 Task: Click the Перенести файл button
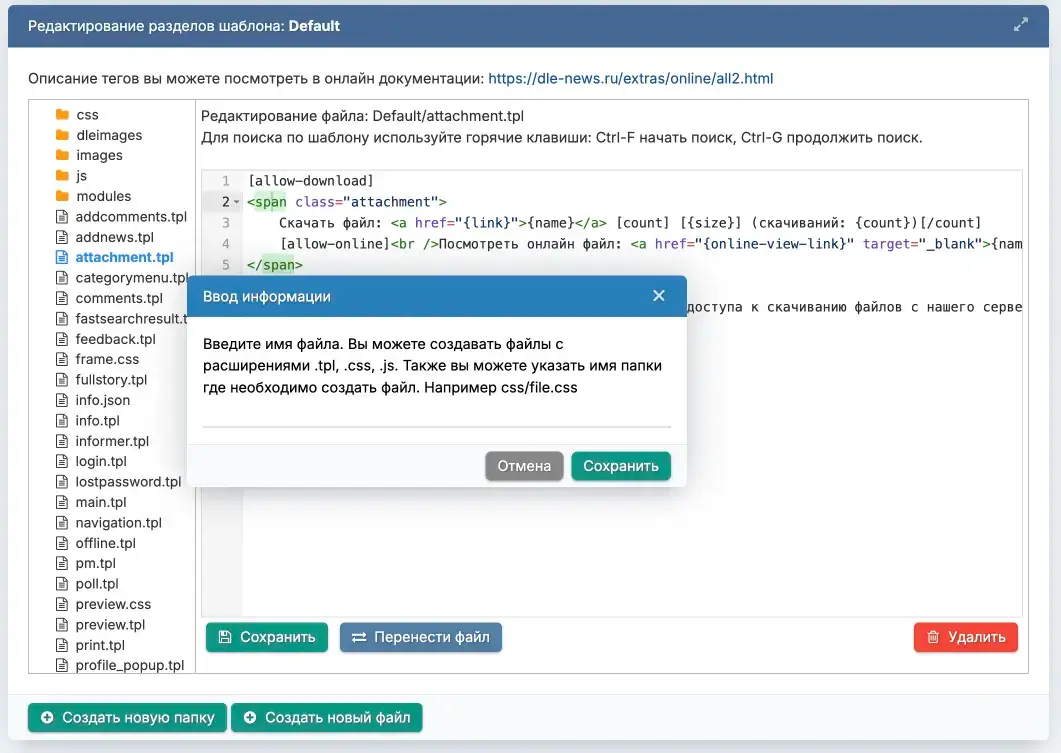[420, 637]
